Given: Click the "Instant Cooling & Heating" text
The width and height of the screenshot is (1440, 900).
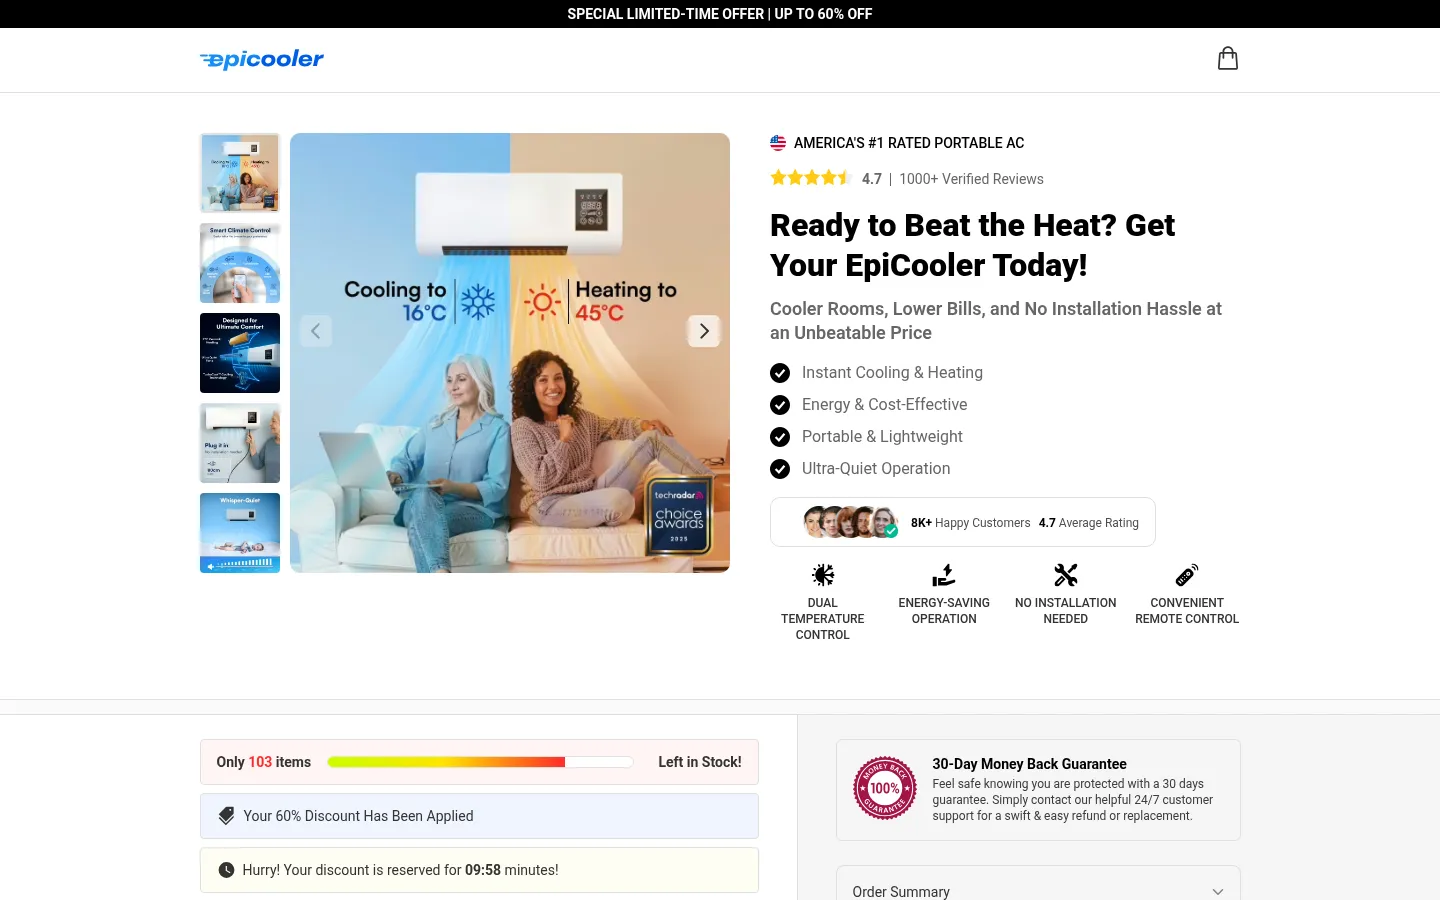Looking at the screenshot, I should tap(892, 373).
